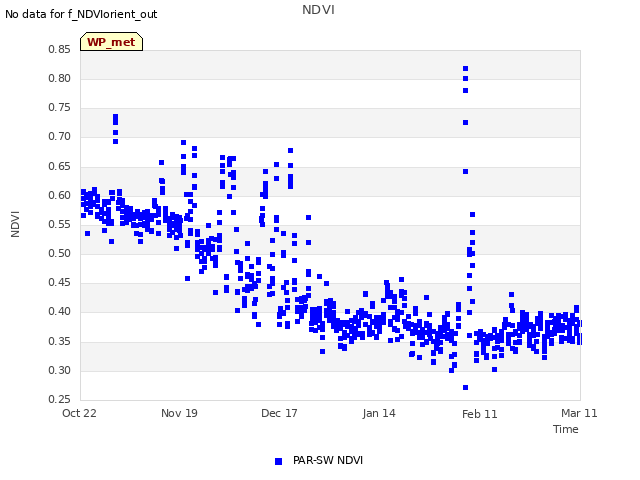This screenshot has height=480, width=640.
Task: Click the highest data point near 0.82
Action: point(465,69)
